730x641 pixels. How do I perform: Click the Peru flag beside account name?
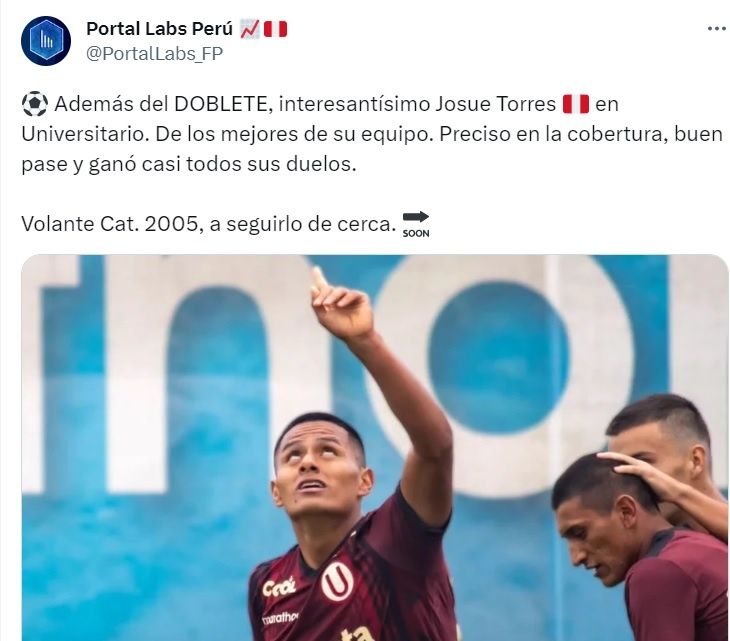(275, 29)
